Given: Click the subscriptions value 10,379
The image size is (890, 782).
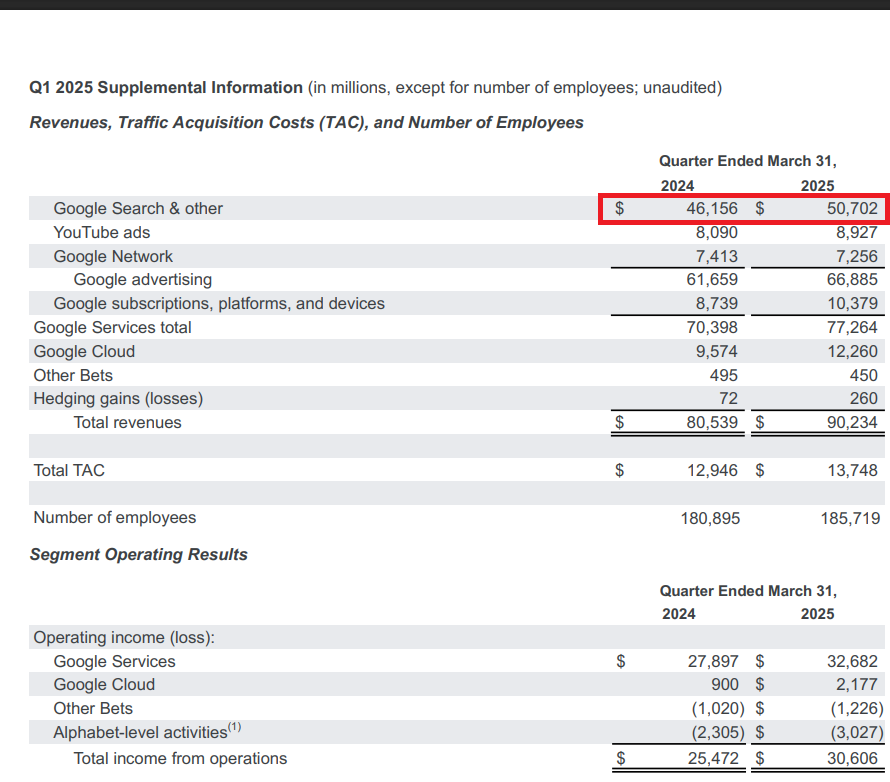Looking at the screenshot, I should pos(852,304).
